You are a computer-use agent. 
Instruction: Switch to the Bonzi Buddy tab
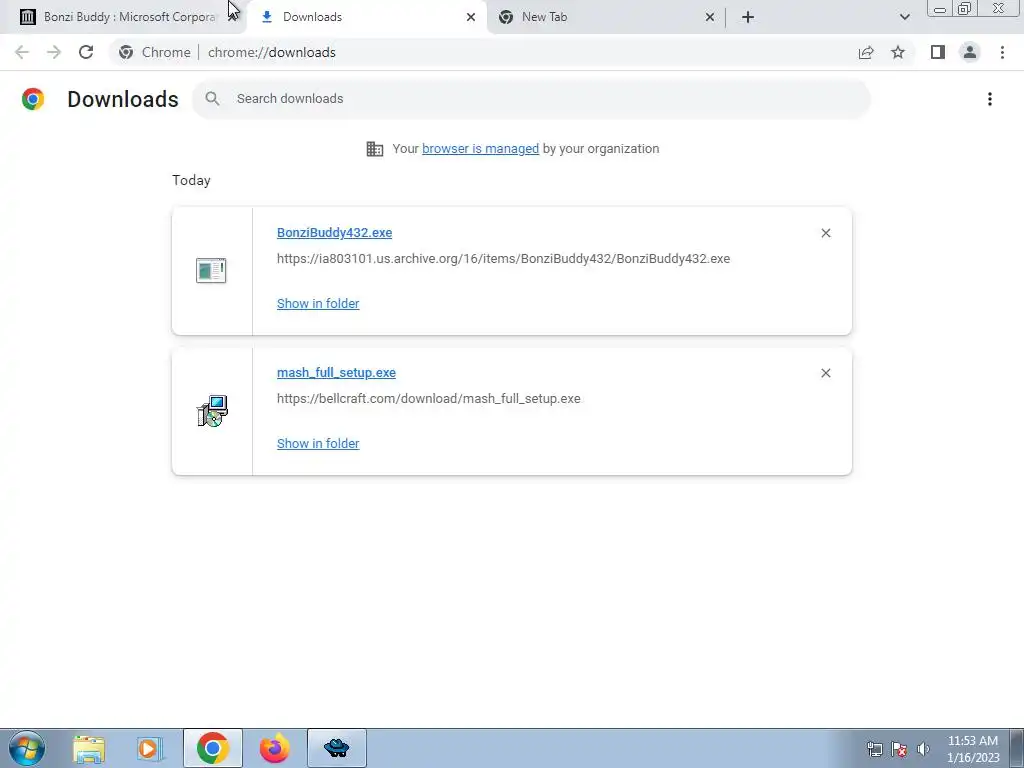[123, 17]
